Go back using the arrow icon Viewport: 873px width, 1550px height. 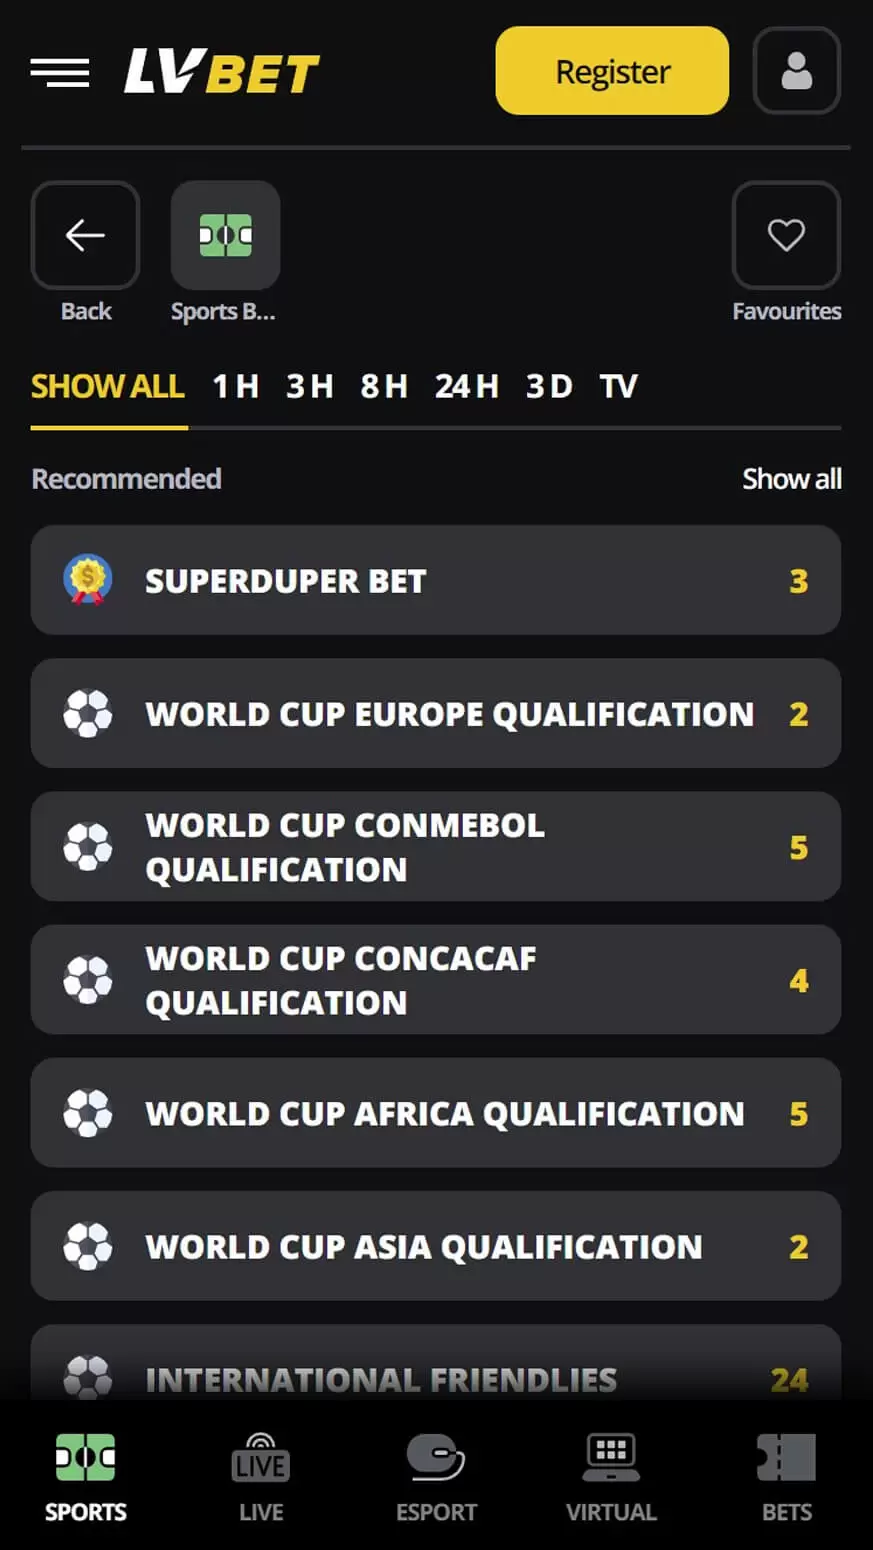click(85, 235)
